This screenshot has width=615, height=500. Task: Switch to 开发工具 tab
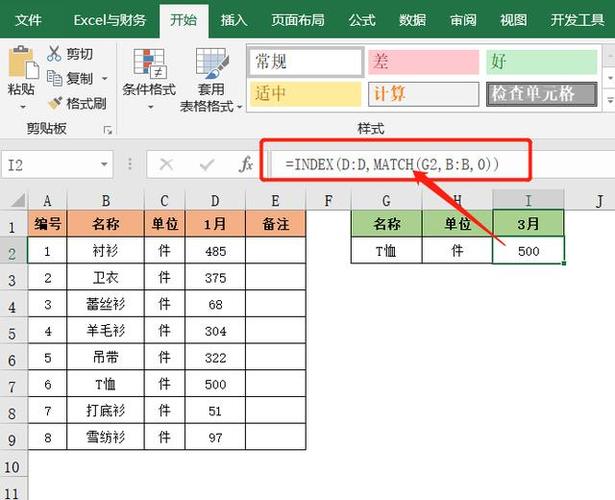point(577,20)
